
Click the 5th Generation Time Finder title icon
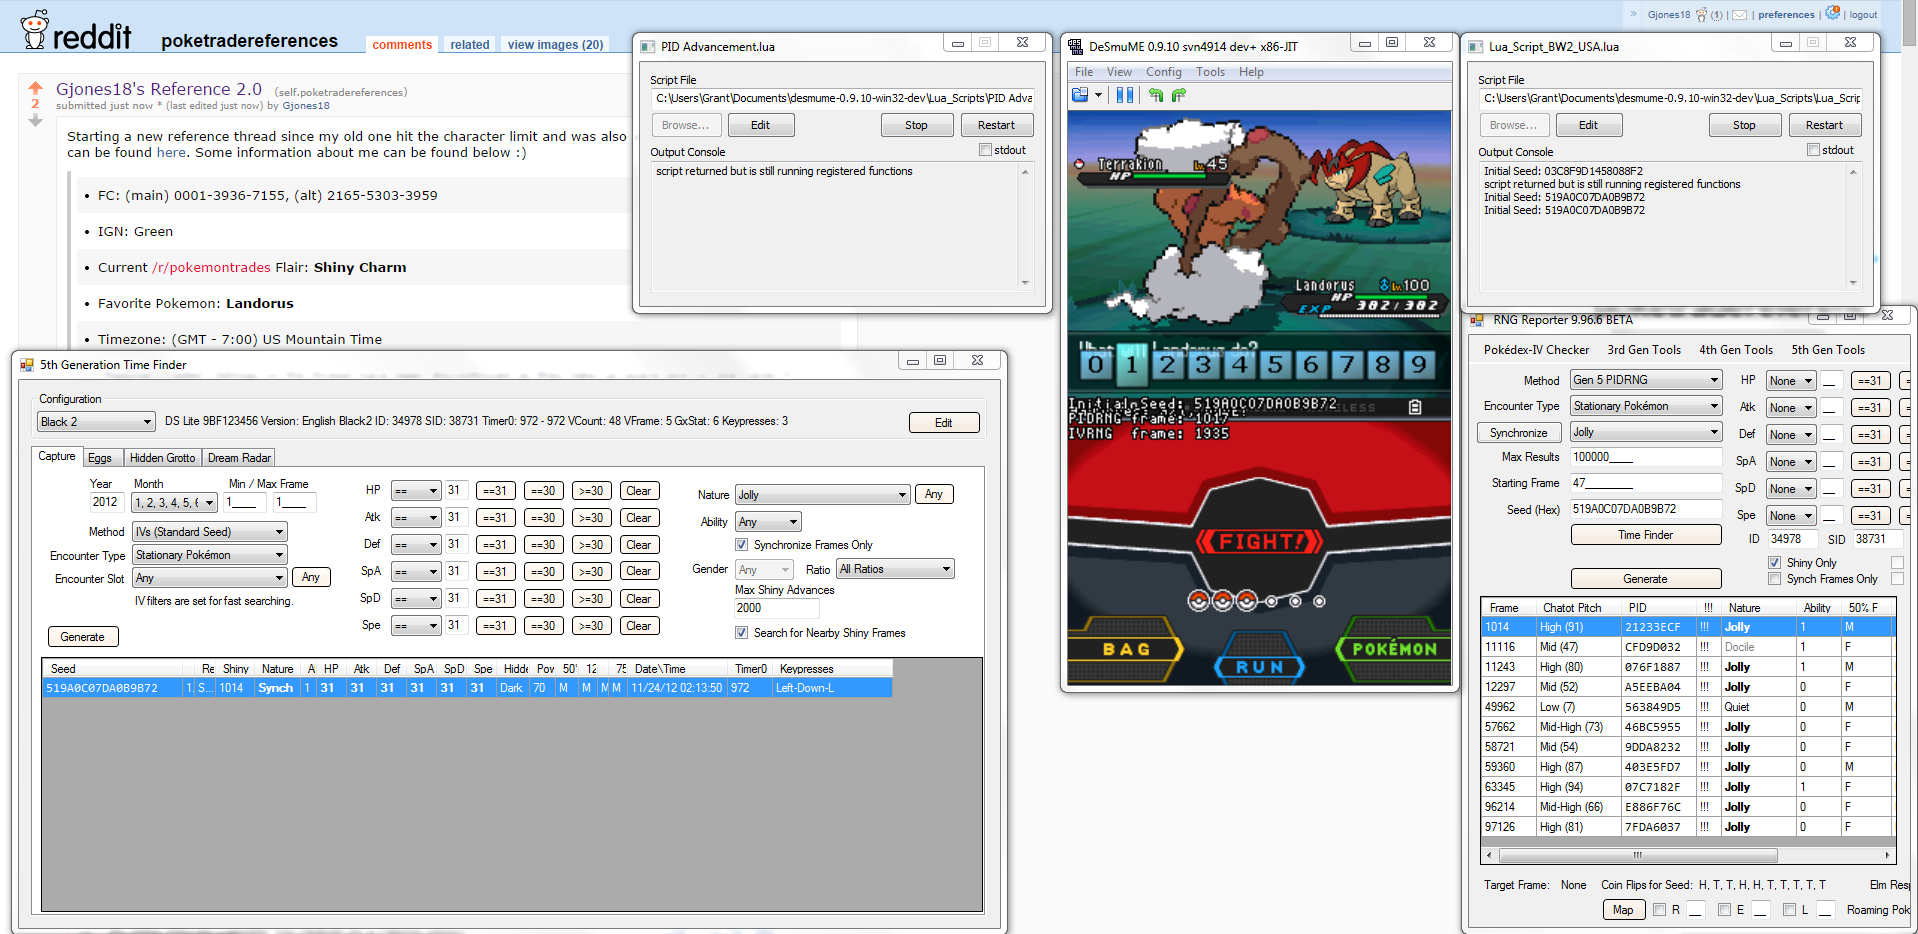click(x=27, y=365)
